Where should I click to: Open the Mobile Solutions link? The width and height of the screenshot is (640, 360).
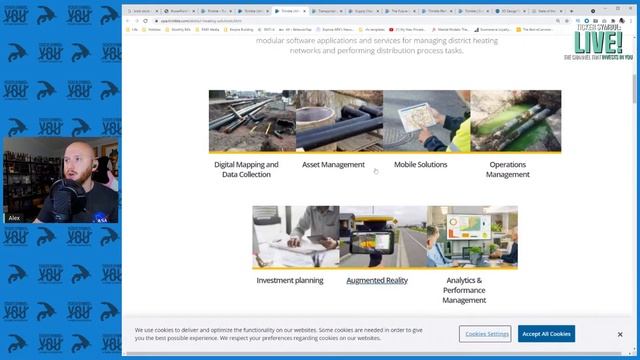coord(420,164)
